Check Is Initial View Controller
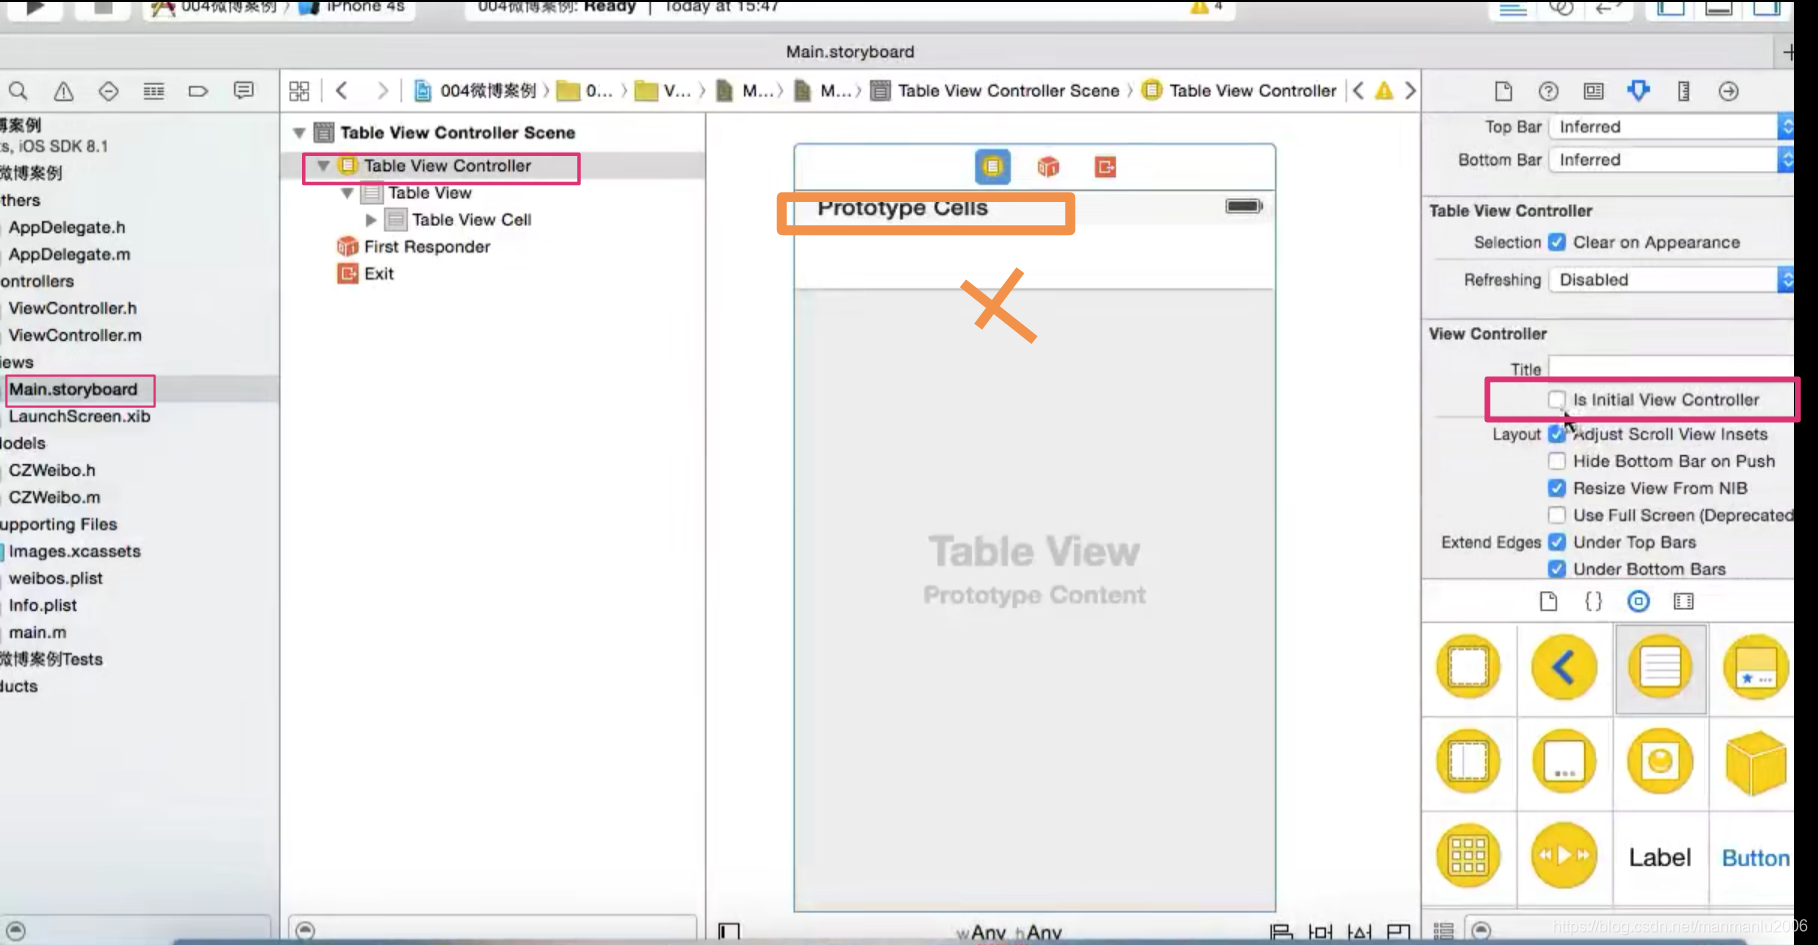The image size is (1818, 945). pos(1557,400)
